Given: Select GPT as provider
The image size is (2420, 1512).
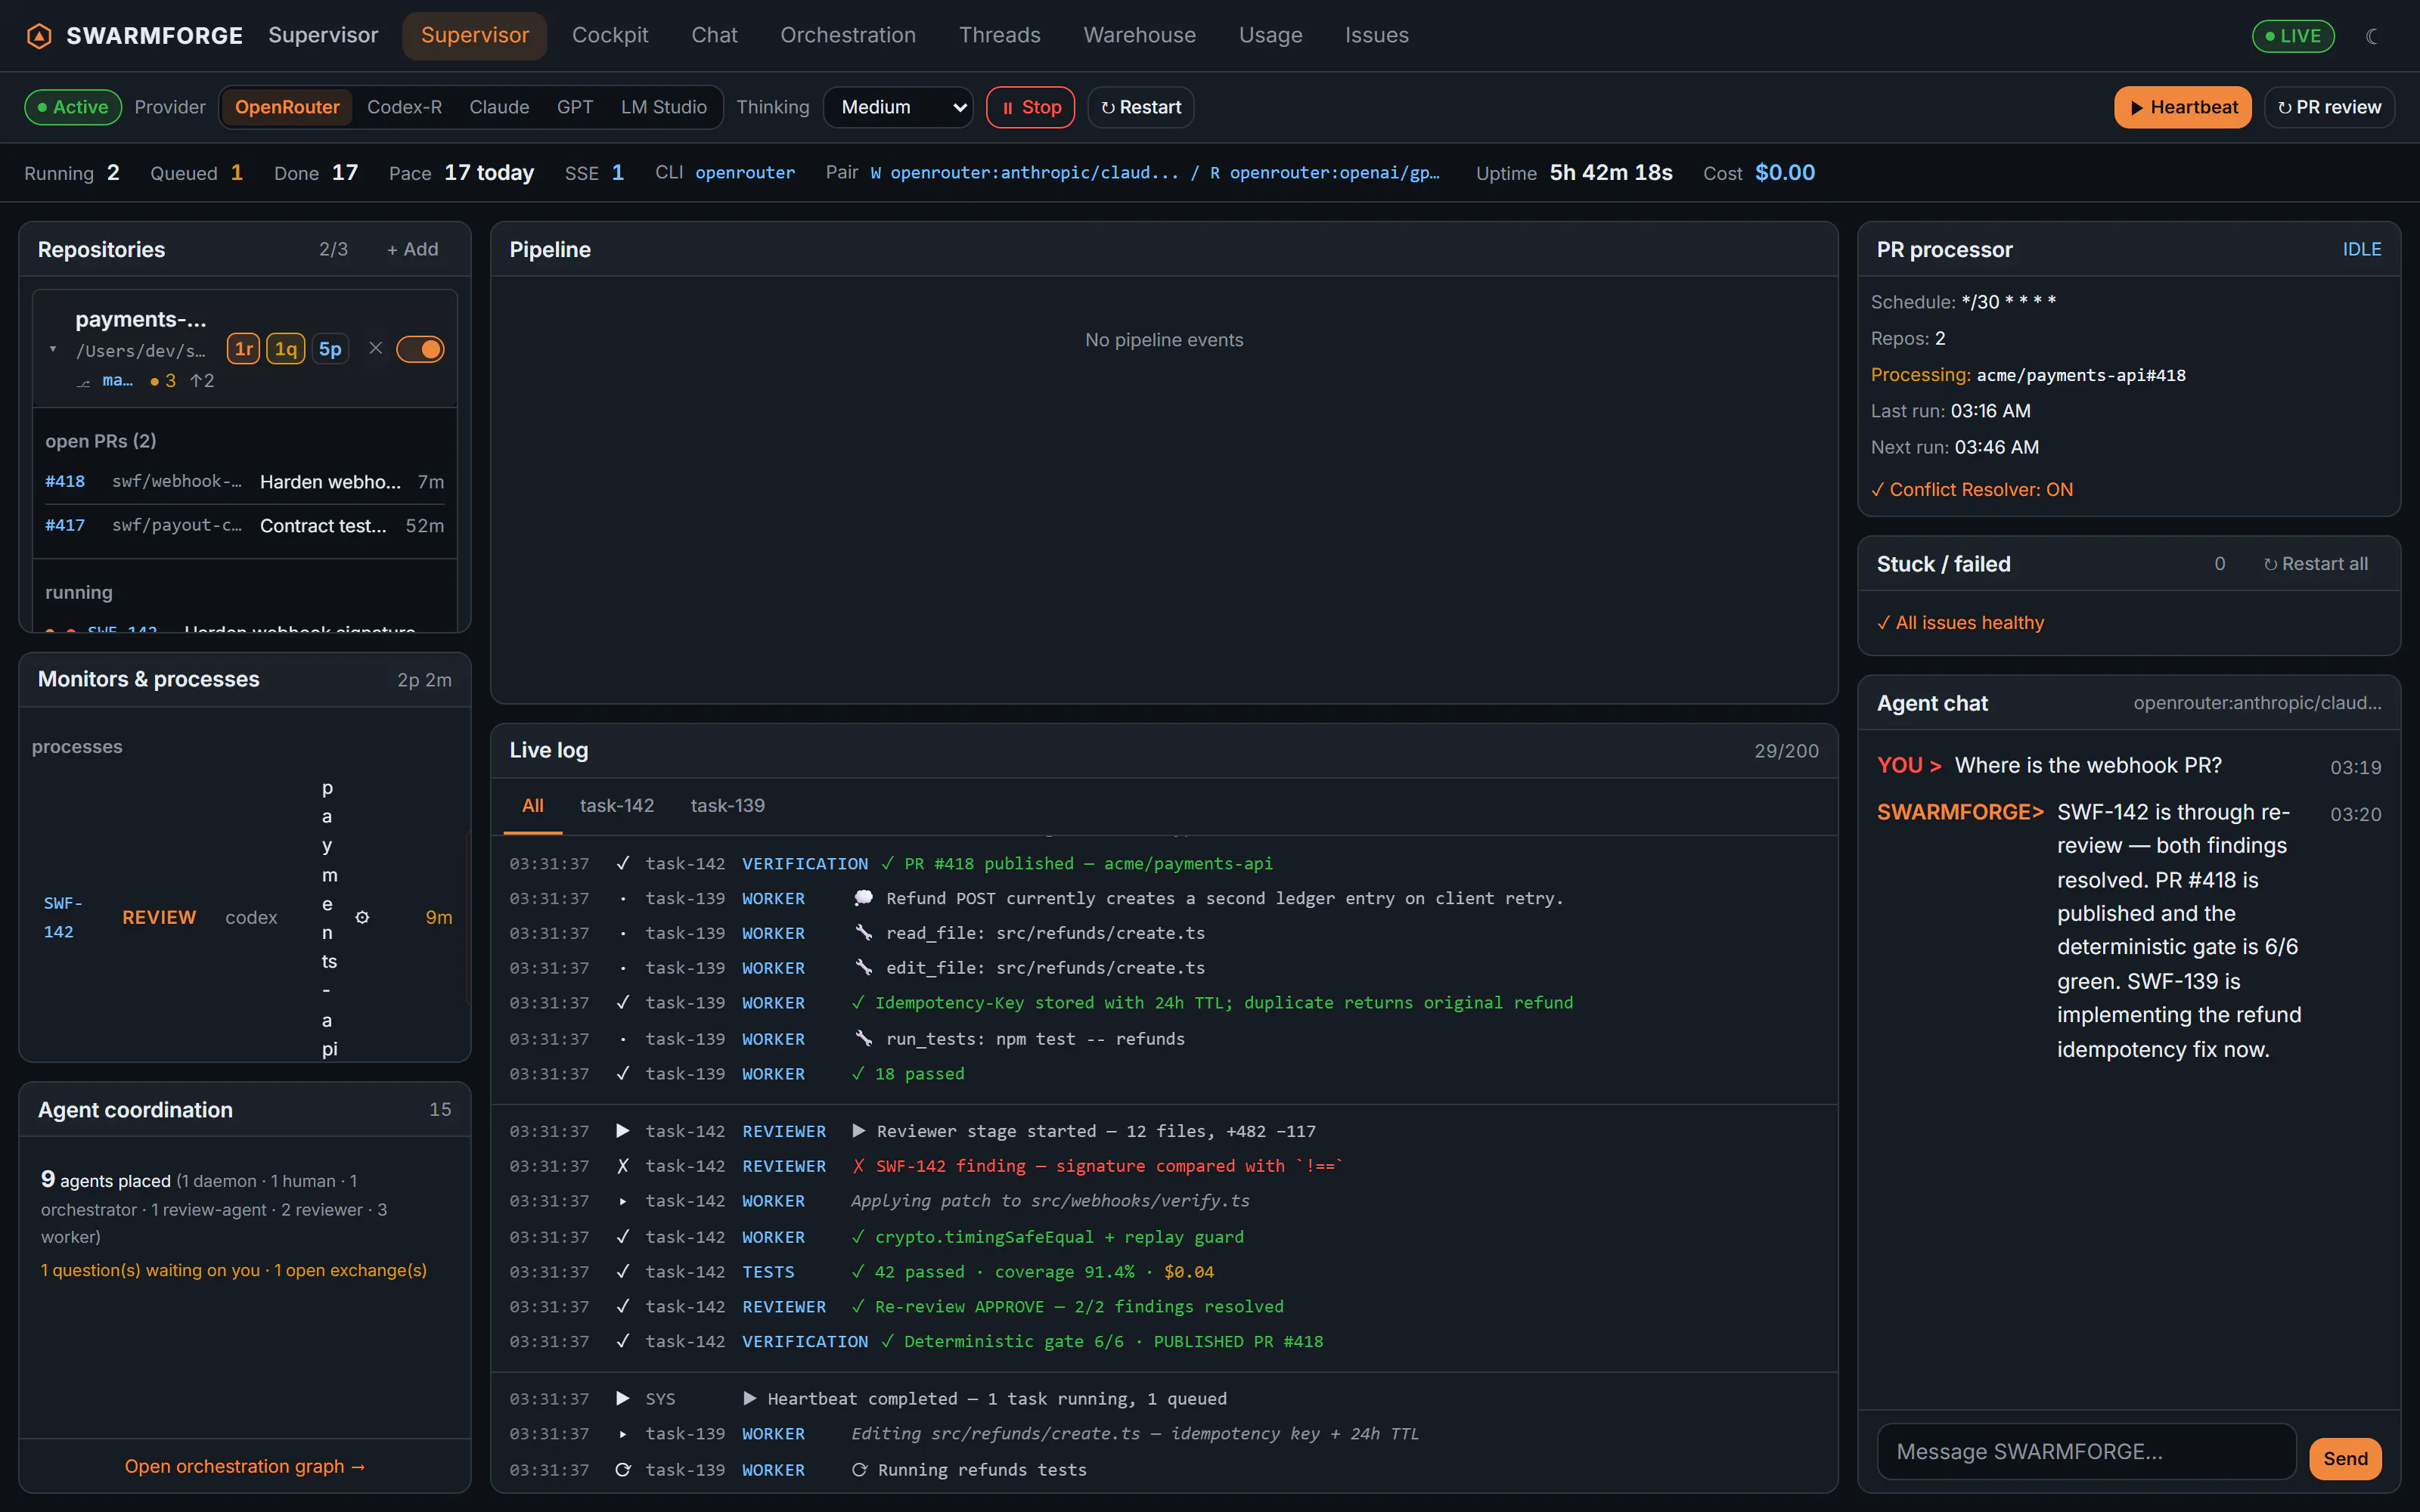Looking at the screenshot, I should click(575, 107).
